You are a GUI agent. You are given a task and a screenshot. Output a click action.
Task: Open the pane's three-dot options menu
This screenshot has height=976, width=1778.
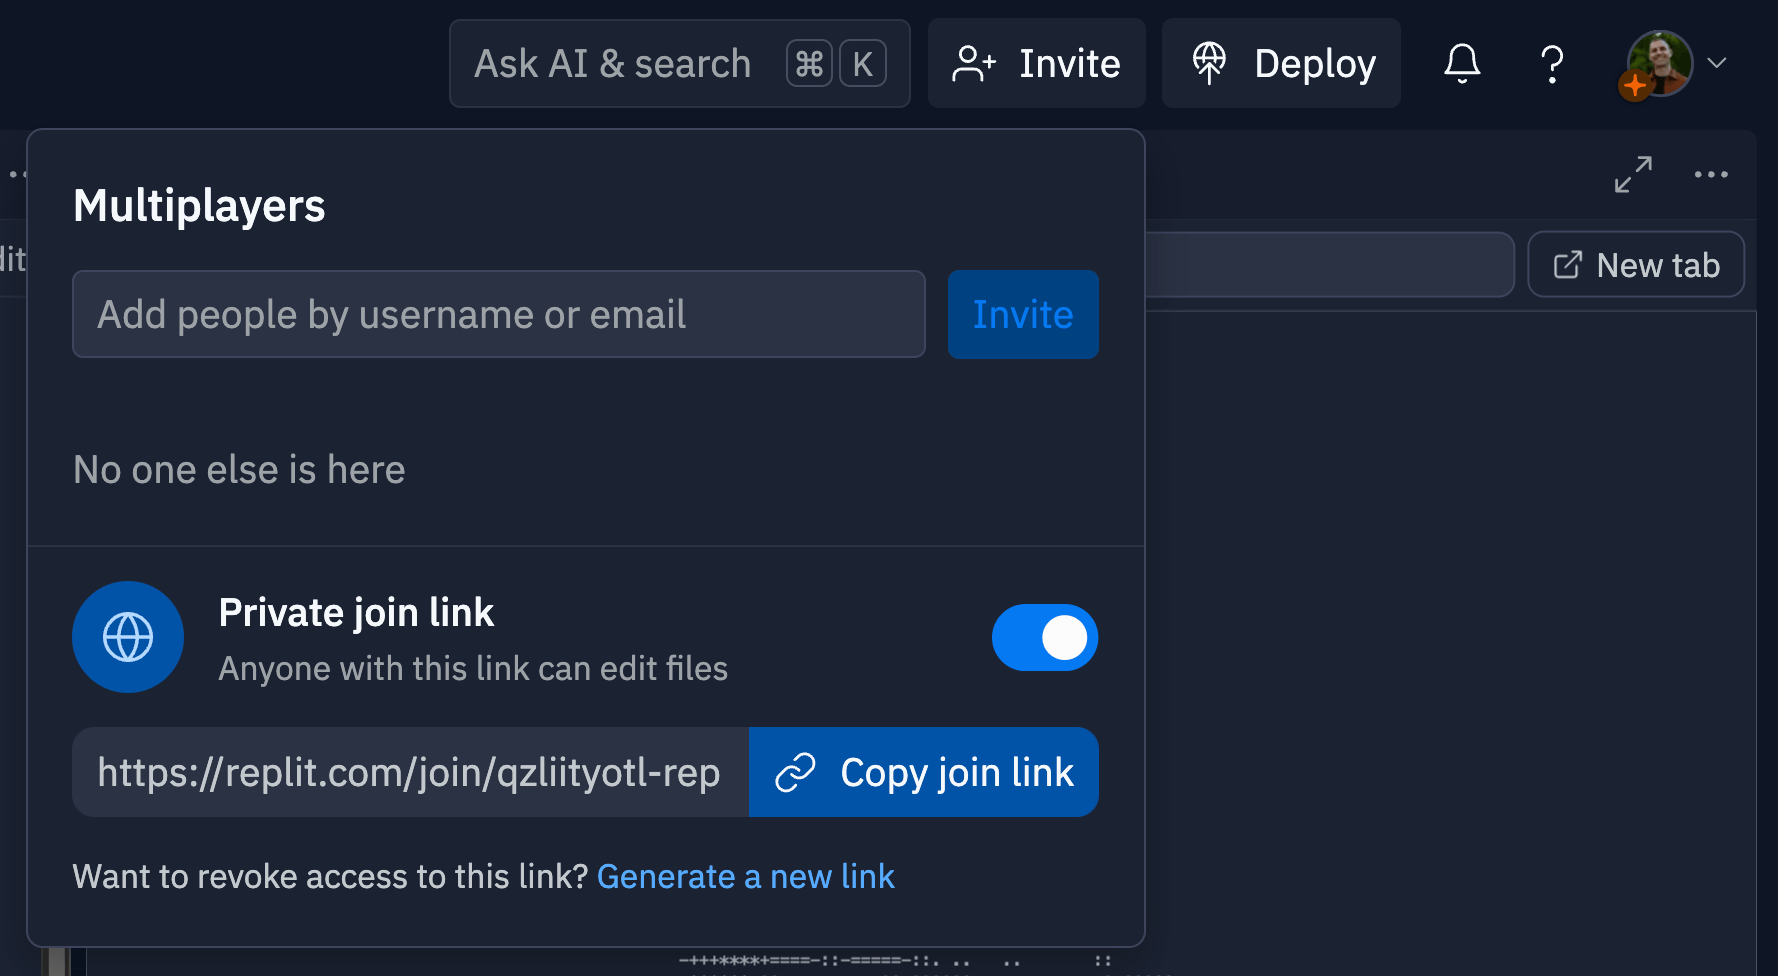(x=1711, y=174)
